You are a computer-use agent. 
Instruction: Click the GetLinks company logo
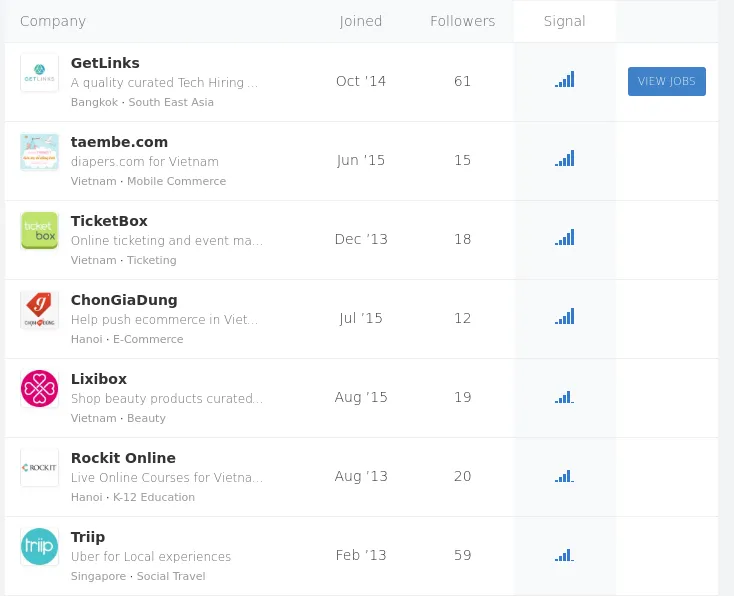pyautogui.click(x=39, y=73)
